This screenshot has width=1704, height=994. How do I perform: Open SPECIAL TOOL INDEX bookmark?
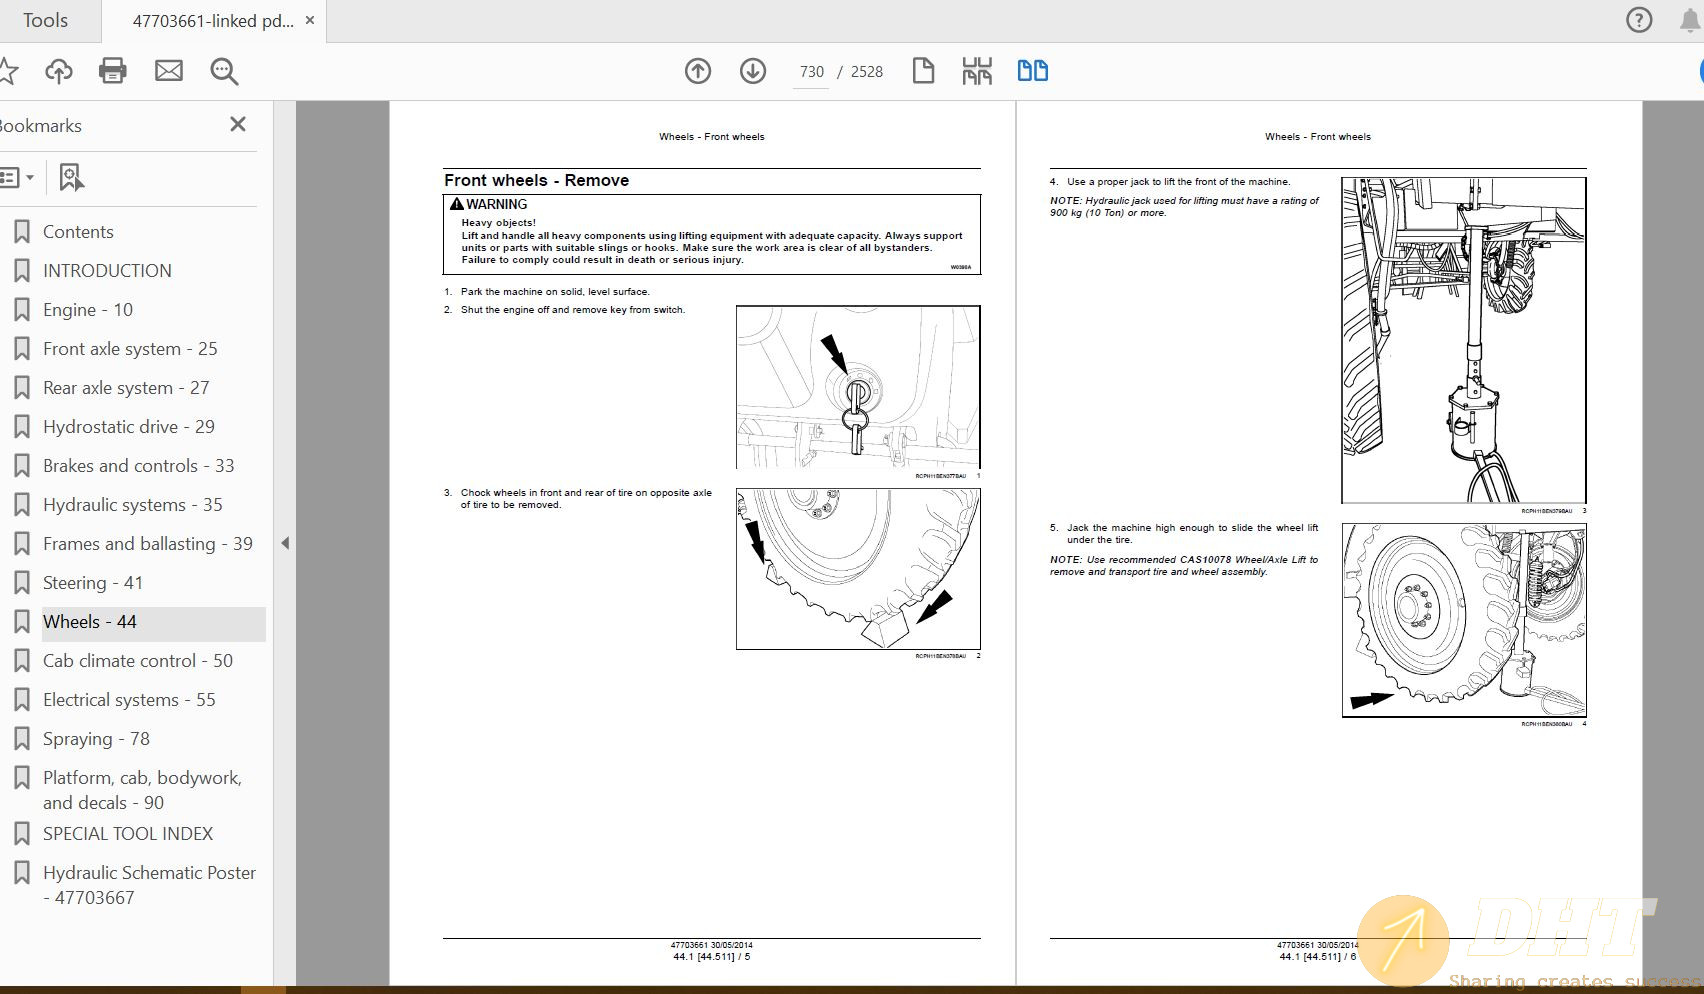click(128, 834)
